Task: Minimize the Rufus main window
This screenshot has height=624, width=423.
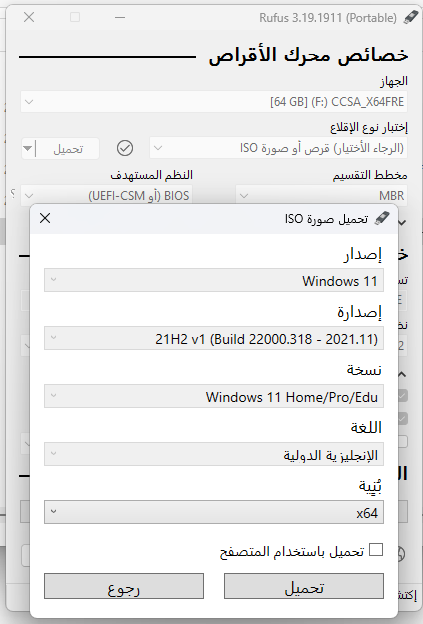Action: click(120, 17)
